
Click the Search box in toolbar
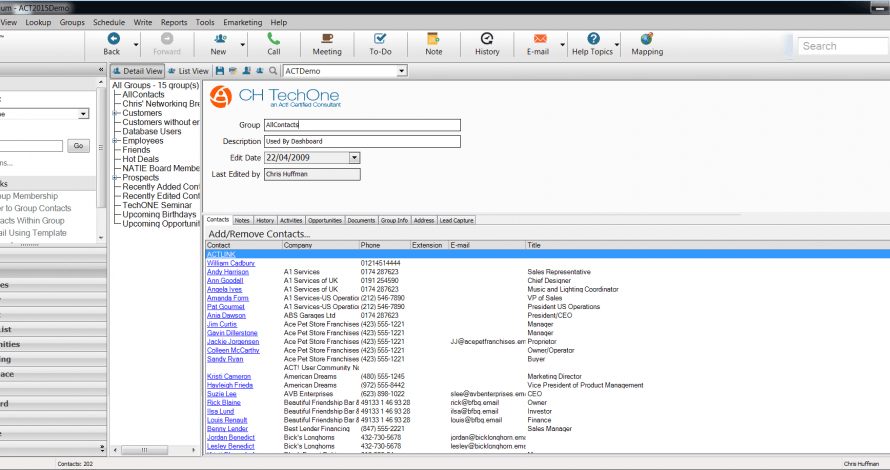(843, 46)
